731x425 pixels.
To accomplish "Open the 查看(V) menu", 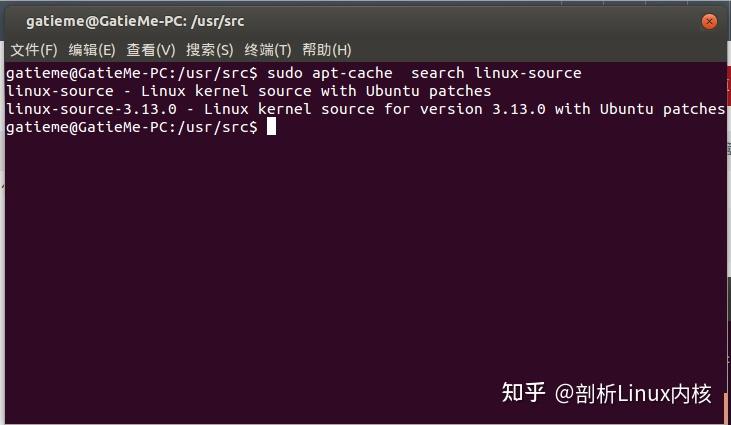I will point(151,50).
